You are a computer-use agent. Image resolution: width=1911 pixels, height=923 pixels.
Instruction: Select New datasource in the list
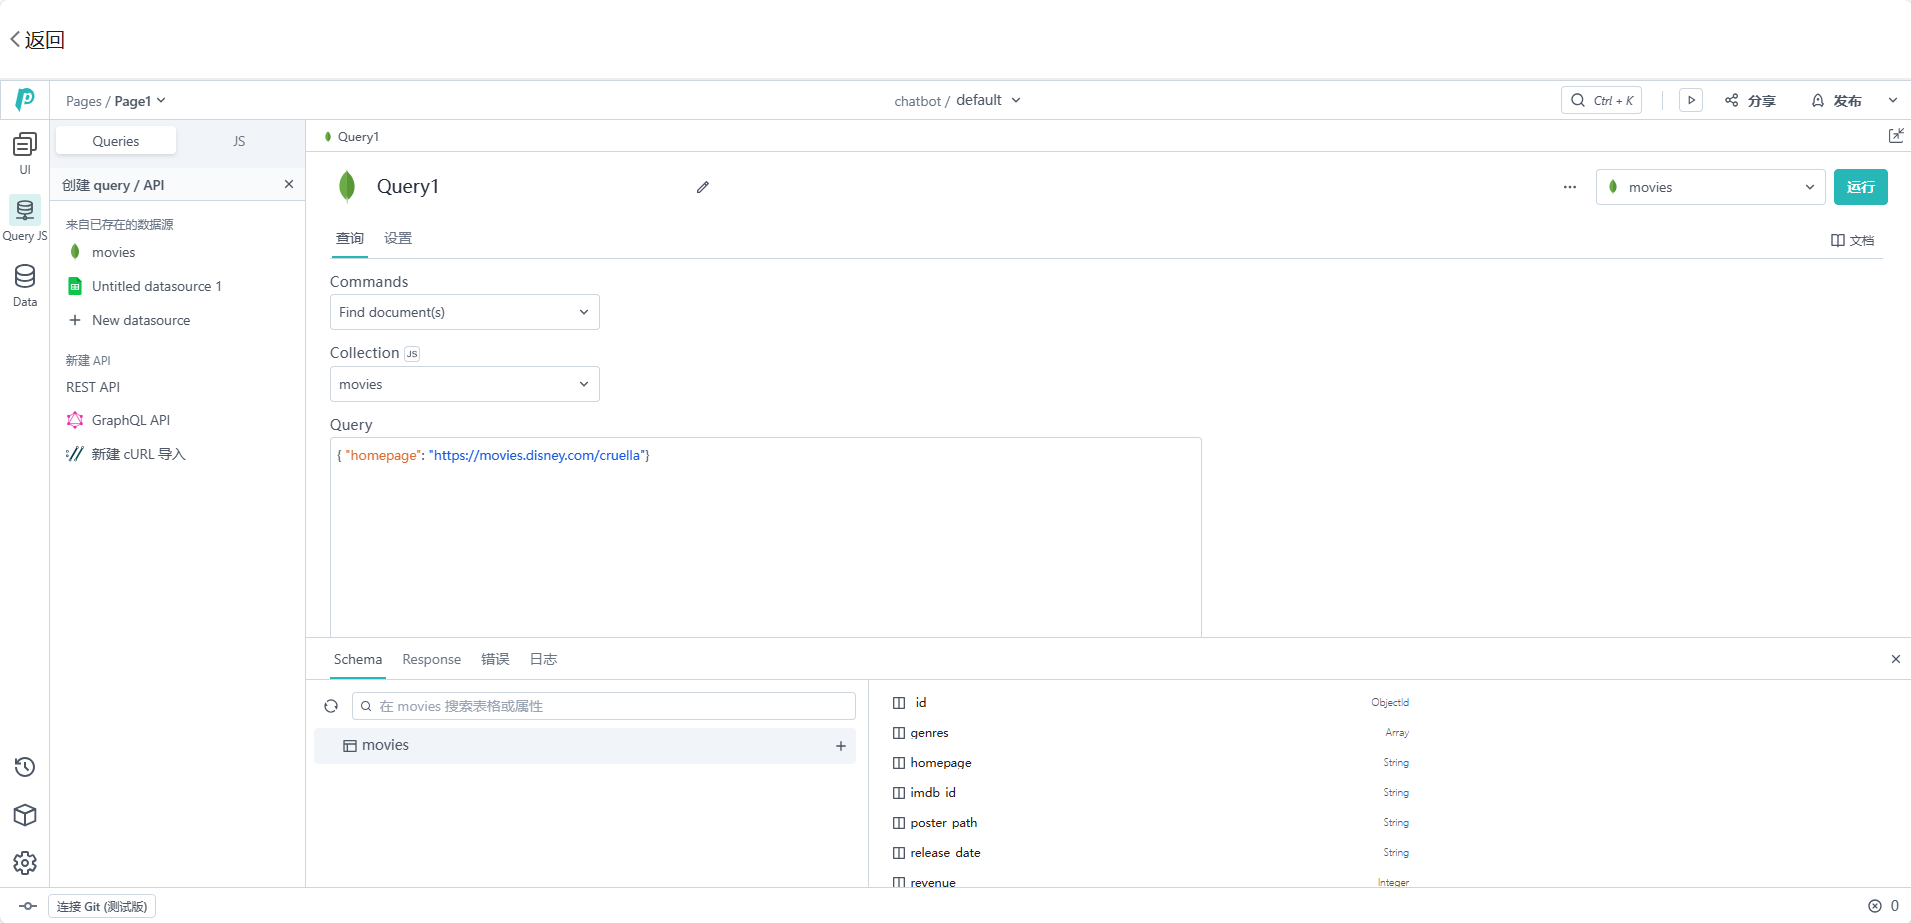pos(140,320)
